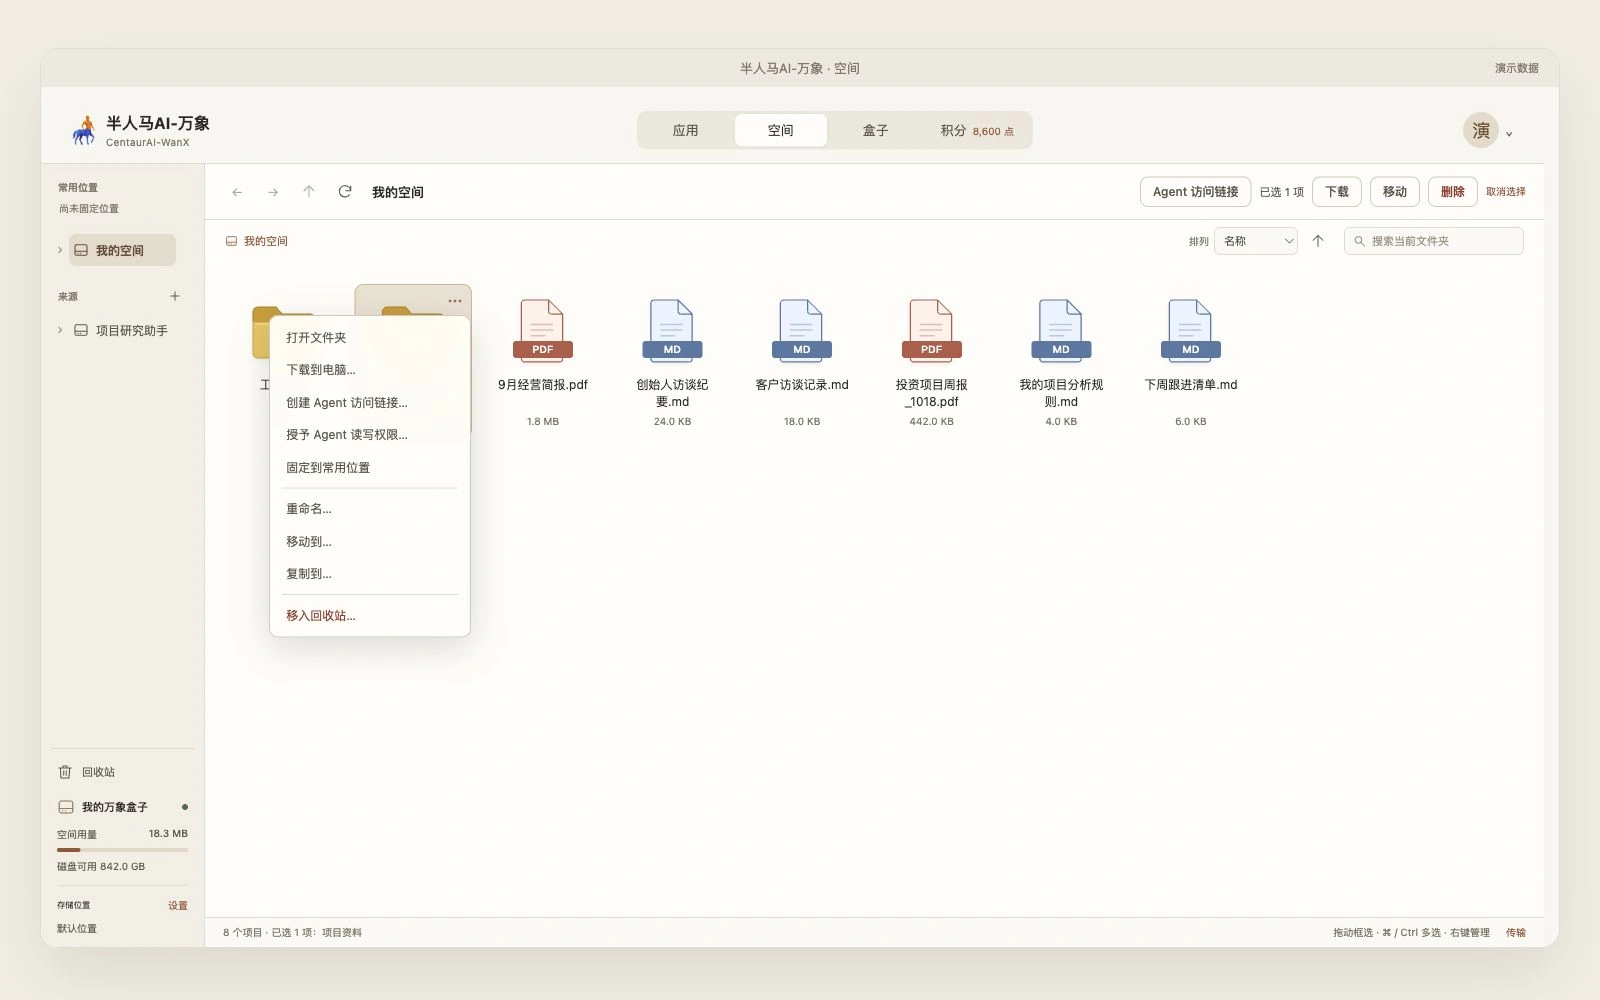Go up one folder level
Image resolution: width=1600 pixels, height=1000 pixels.
click(x=309, y=192)
